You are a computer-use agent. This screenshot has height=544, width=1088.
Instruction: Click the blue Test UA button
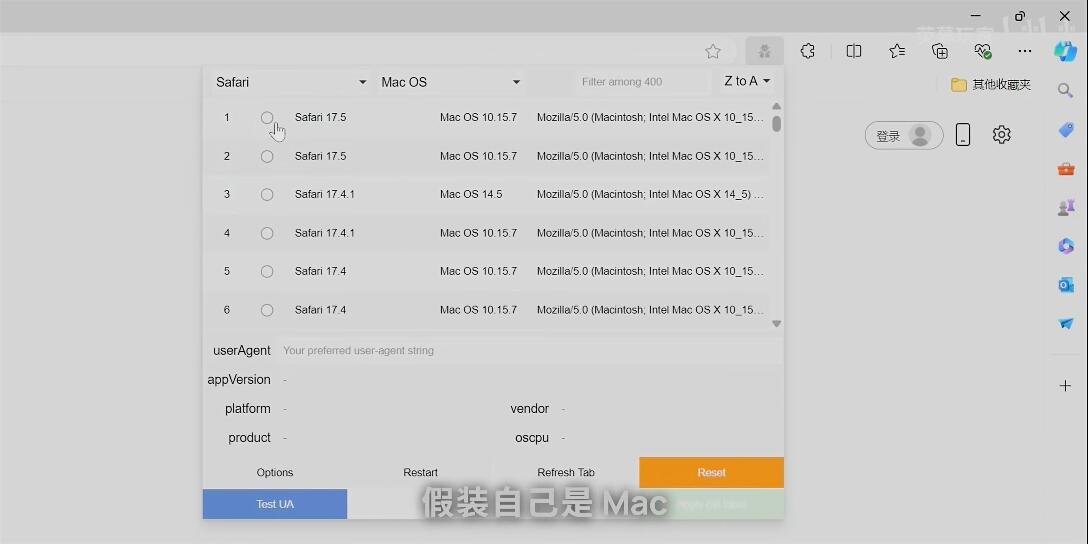point(275,504)
